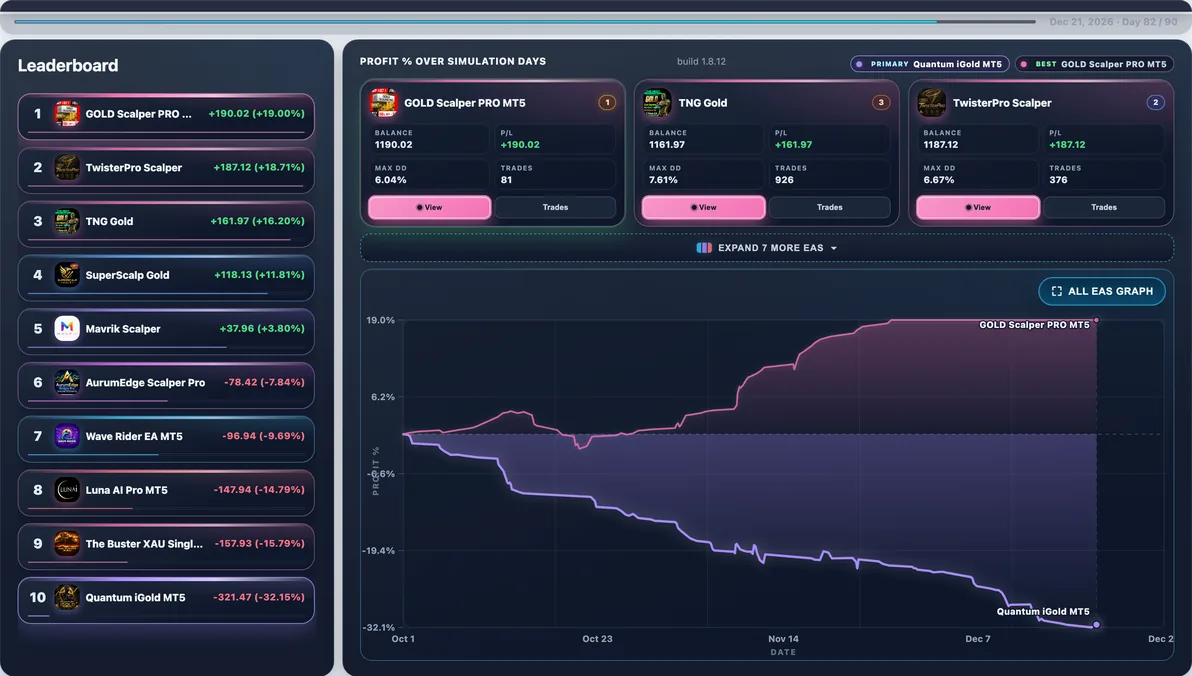
Task: Select leaderboard row 7 Wave Rider EA
Action: (166, 439)
